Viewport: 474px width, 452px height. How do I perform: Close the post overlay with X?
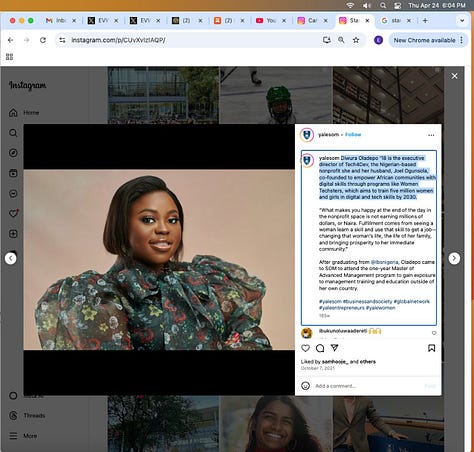click(454, 76)
